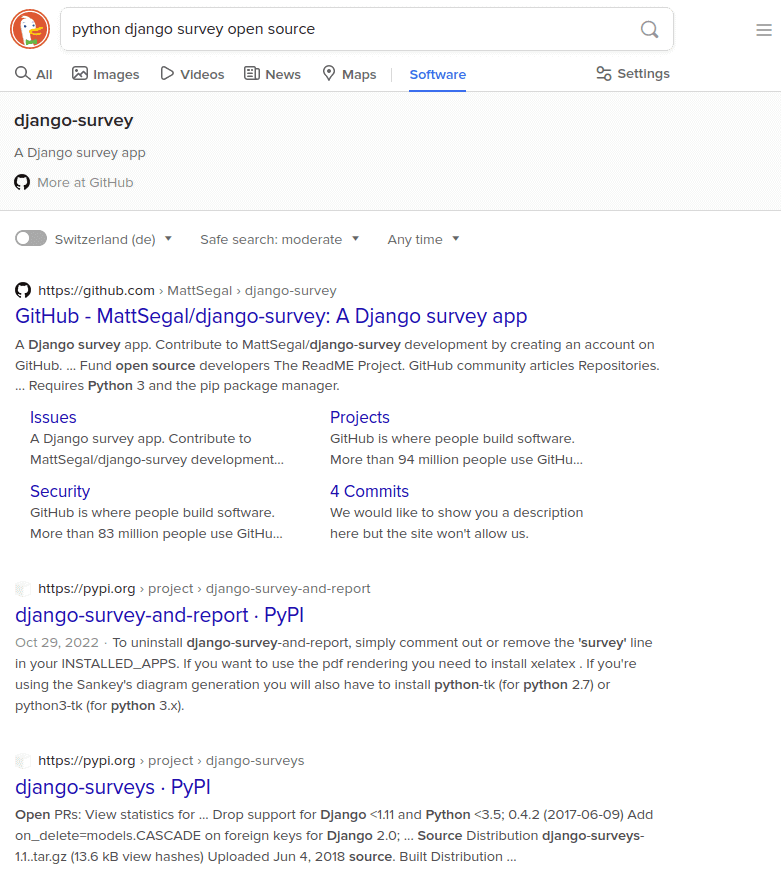The image size is (781, 870).
Task: Open the hamburger menu icon
Action: click(764, 30)
